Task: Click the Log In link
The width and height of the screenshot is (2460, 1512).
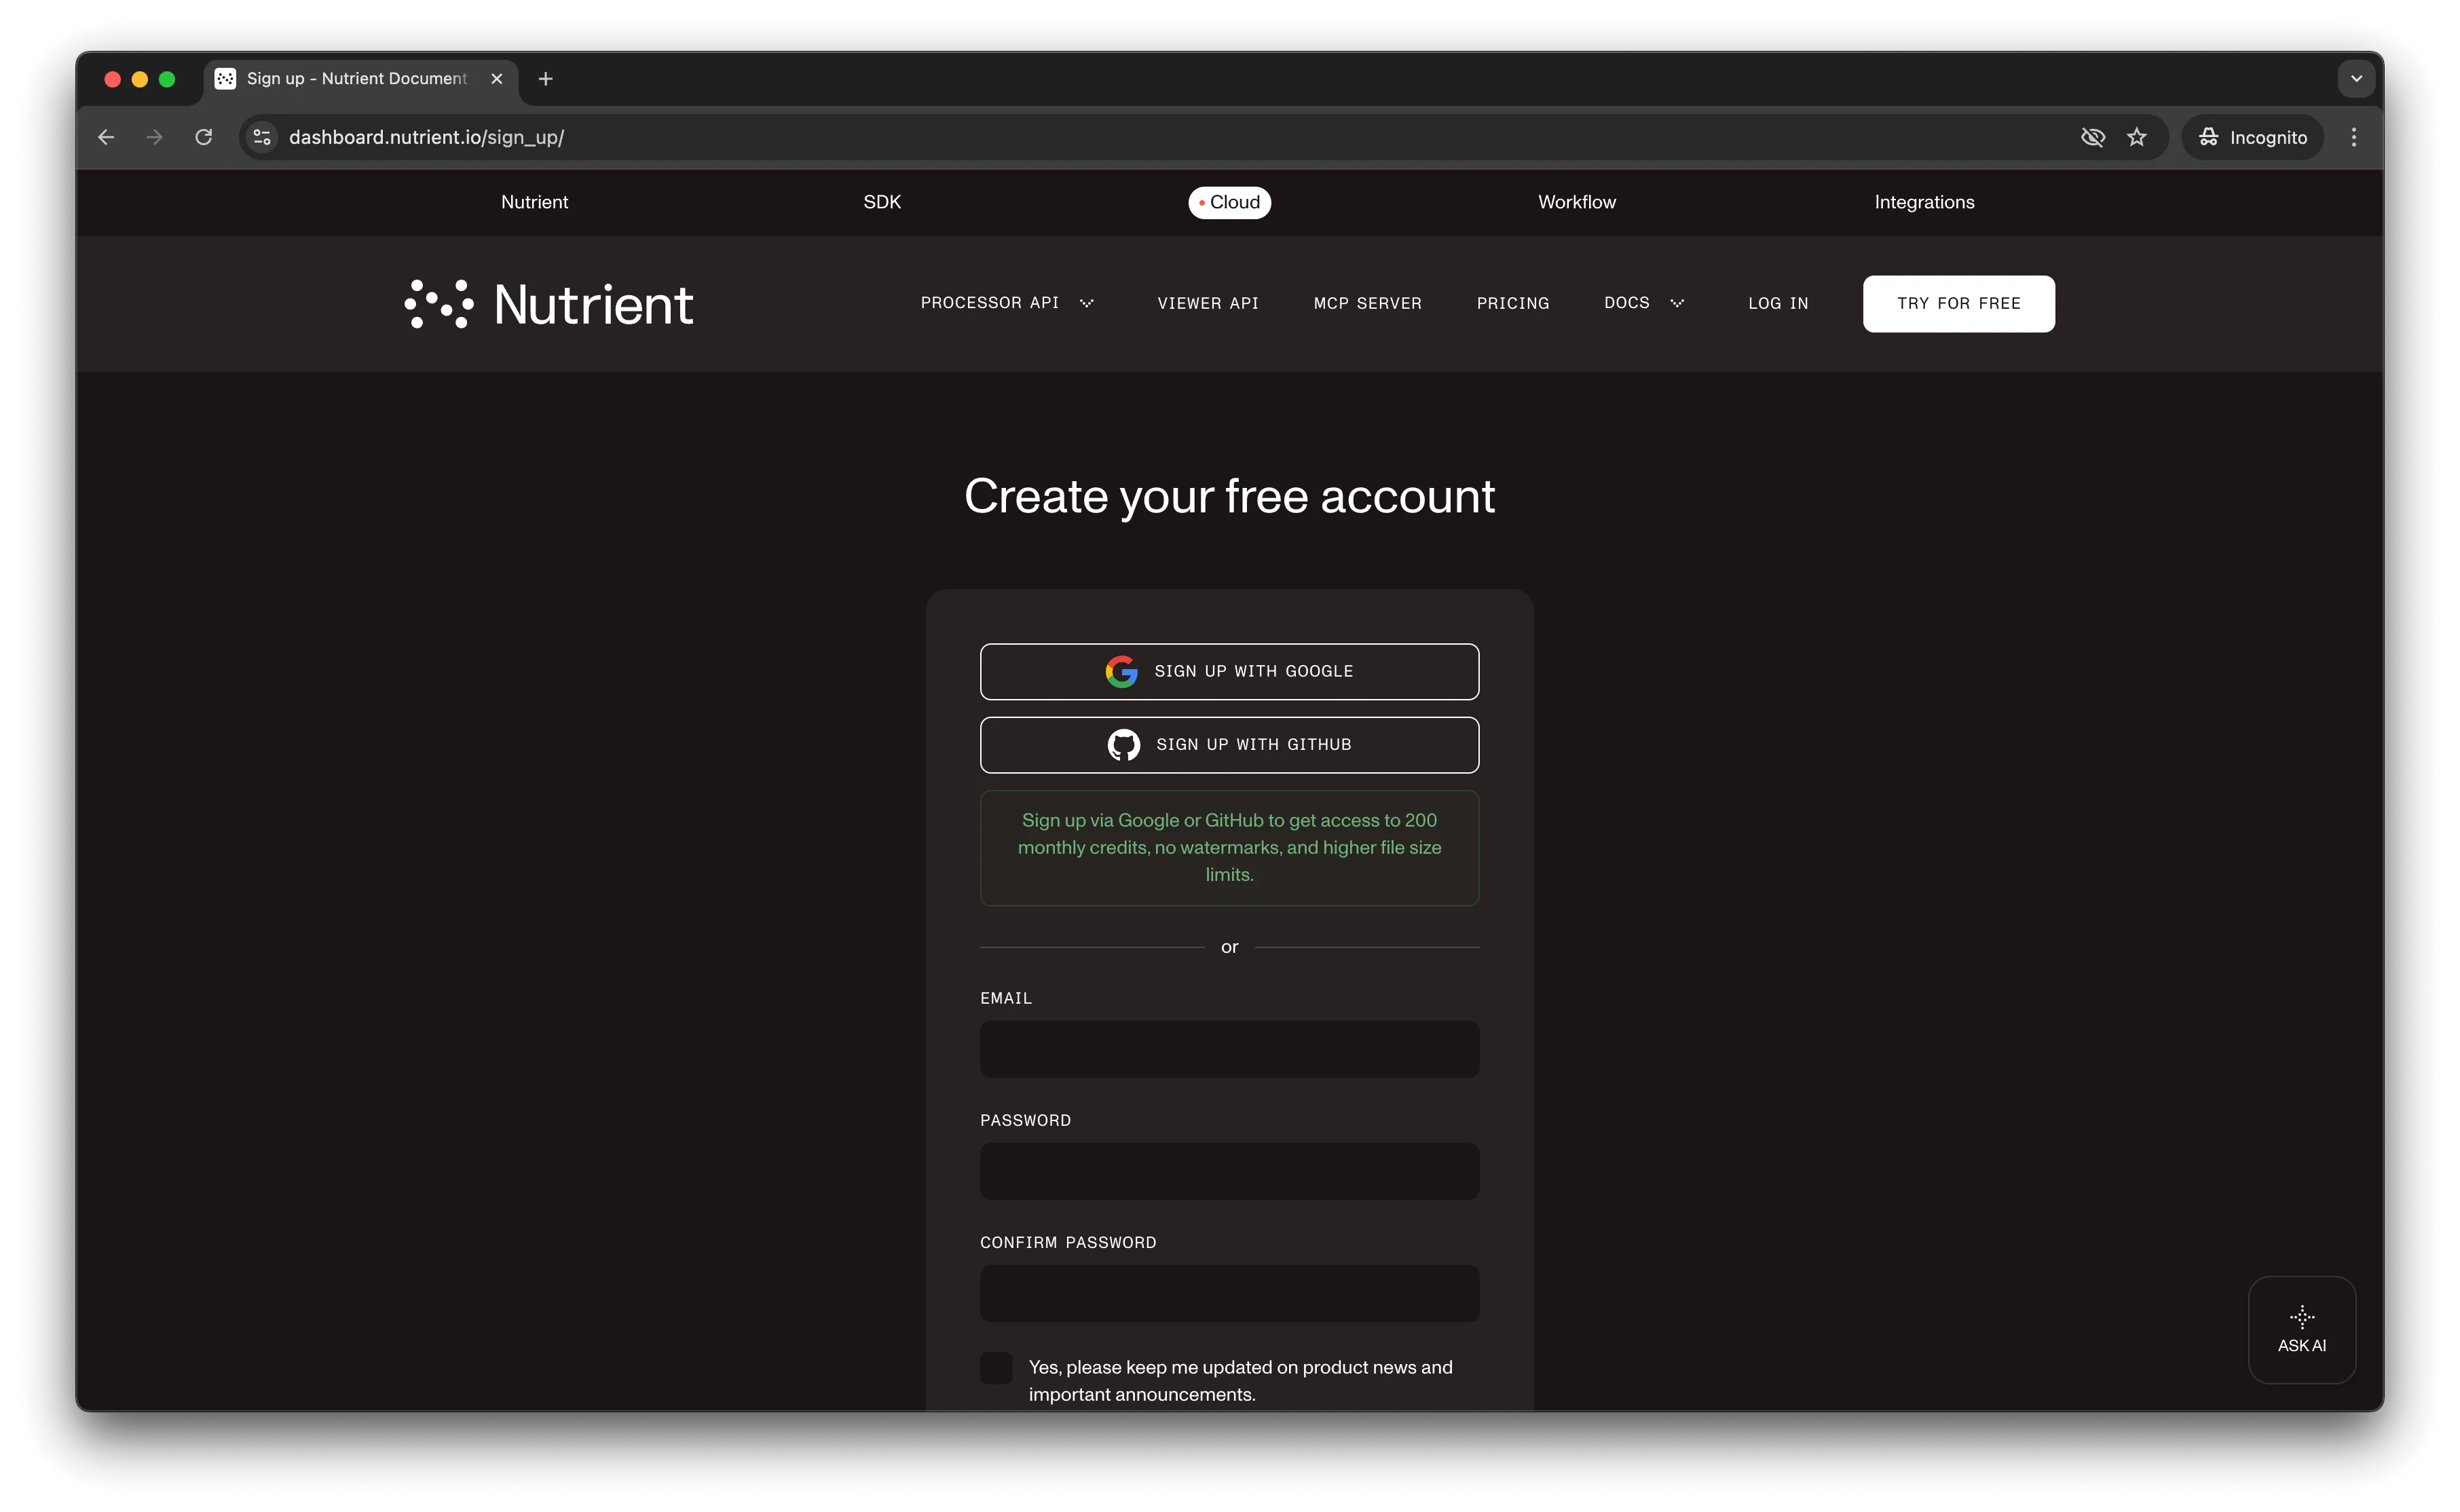Action: (1778, 303)
